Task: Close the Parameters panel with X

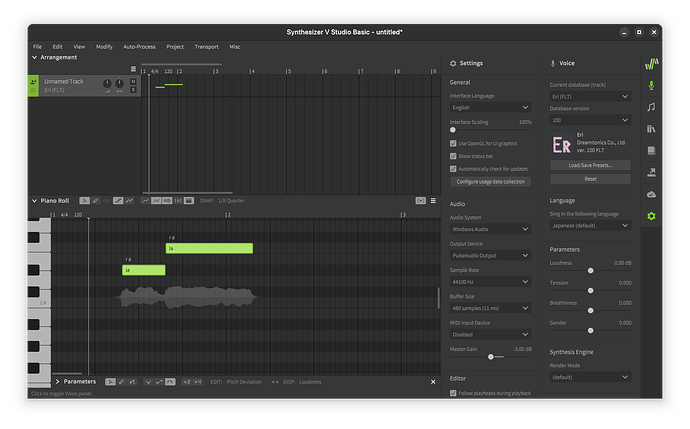Action: (433, 382)
